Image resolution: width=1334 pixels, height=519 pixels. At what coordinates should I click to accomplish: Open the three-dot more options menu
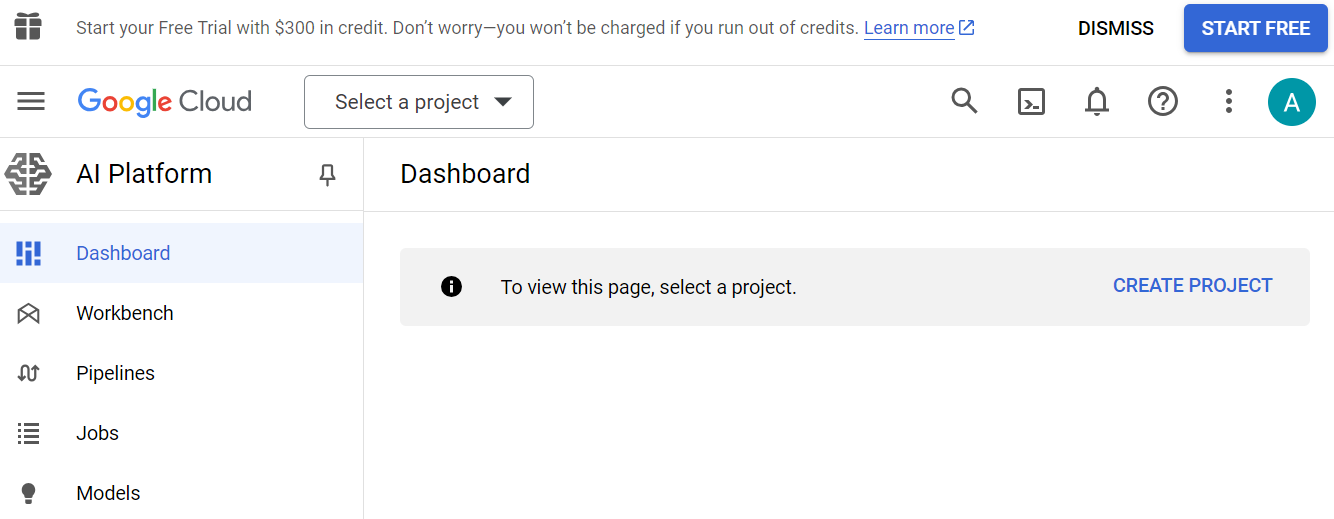coord(1229,101)
